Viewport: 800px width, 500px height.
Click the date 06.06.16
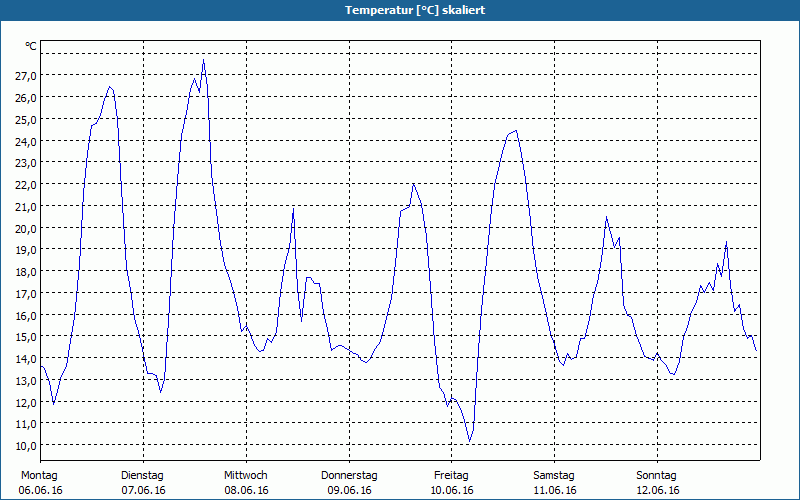(x=40, y=490)
